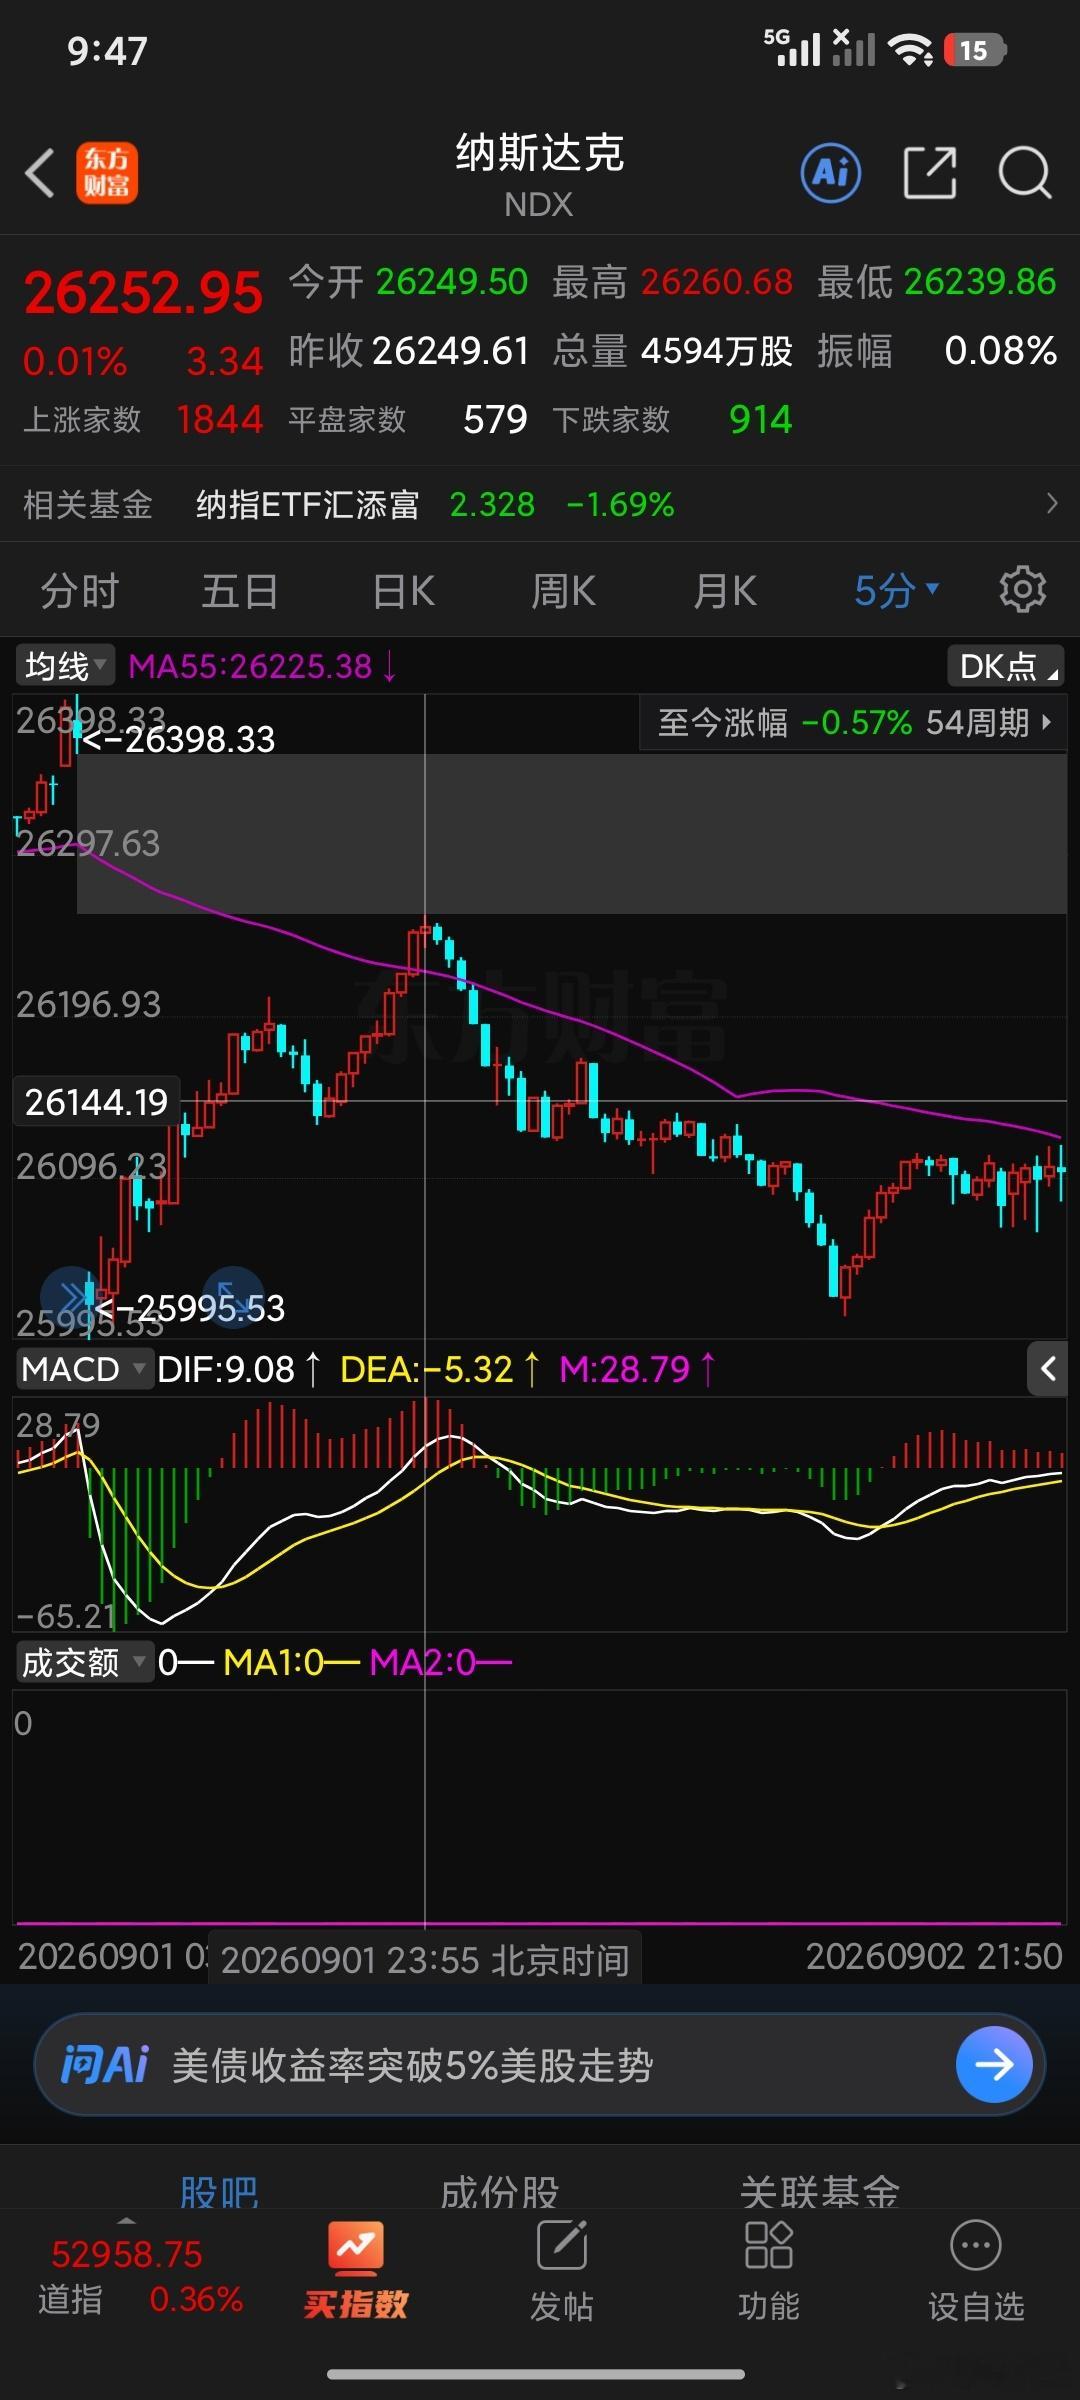
Task: Tap the 5G signal status icon
Action: pos(792,48)
